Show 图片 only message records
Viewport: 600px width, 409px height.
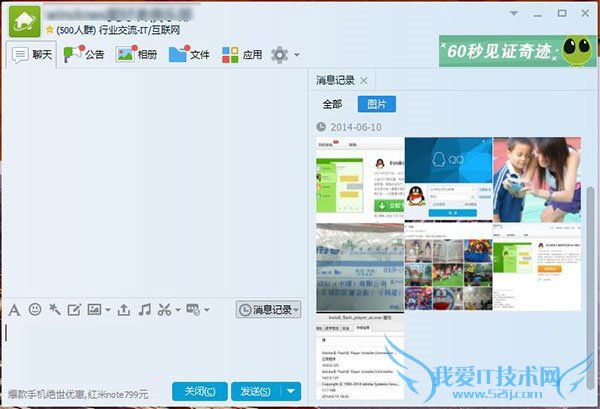coord(377,104)
